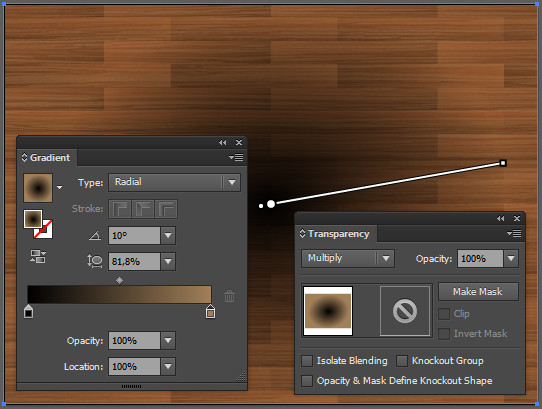The height and width of the screenshot is (409, 542).
Task: Open the gradient angle dropdown arrow
Action: click(x=168, y=235)
